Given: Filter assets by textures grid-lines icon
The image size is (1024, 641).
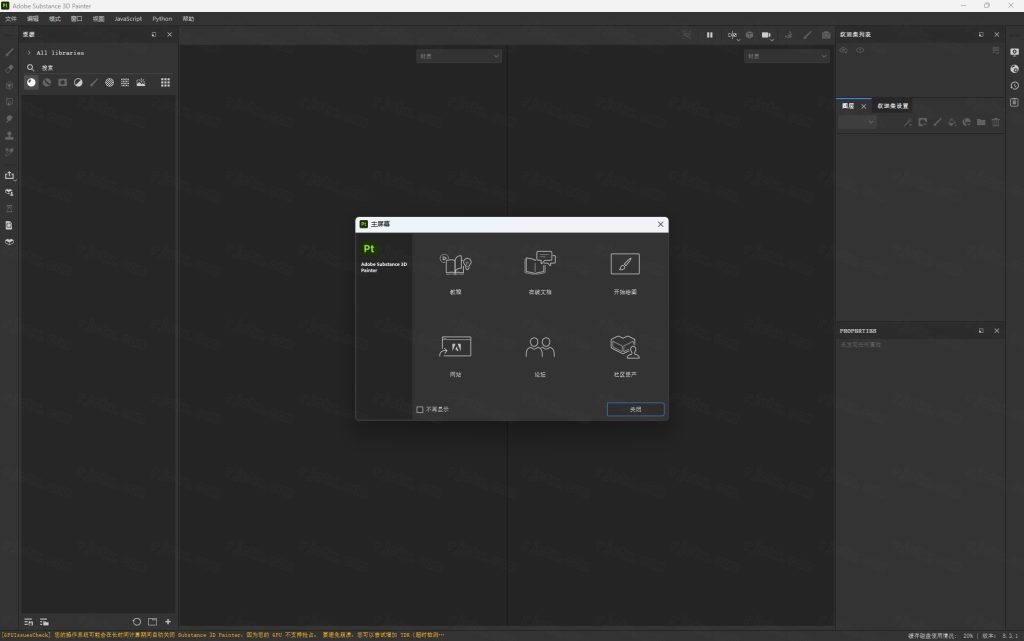Looking at the screenshot, I should pyautogui.click(x=125, y=82).
